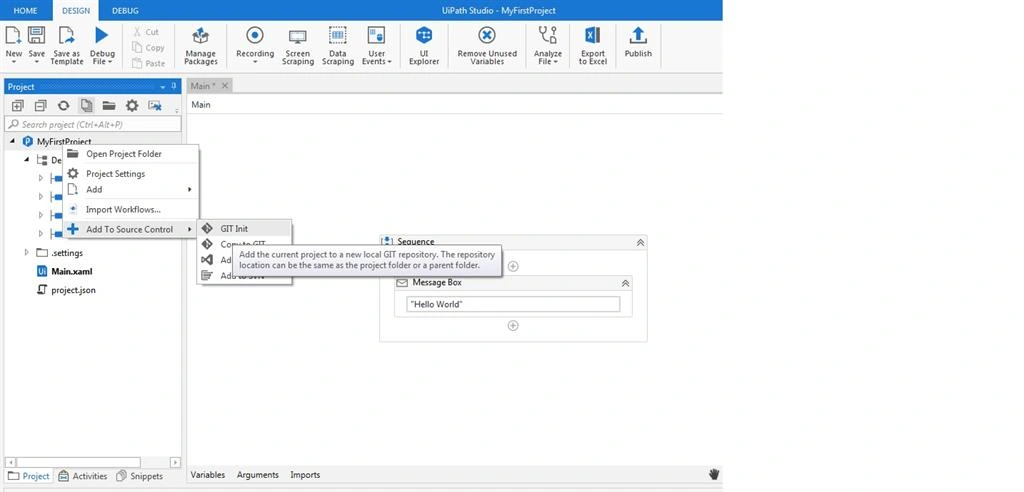The image size is (1024, 492).
Task: Open the Add submenu in context menu
Action: tap(131, 189)
